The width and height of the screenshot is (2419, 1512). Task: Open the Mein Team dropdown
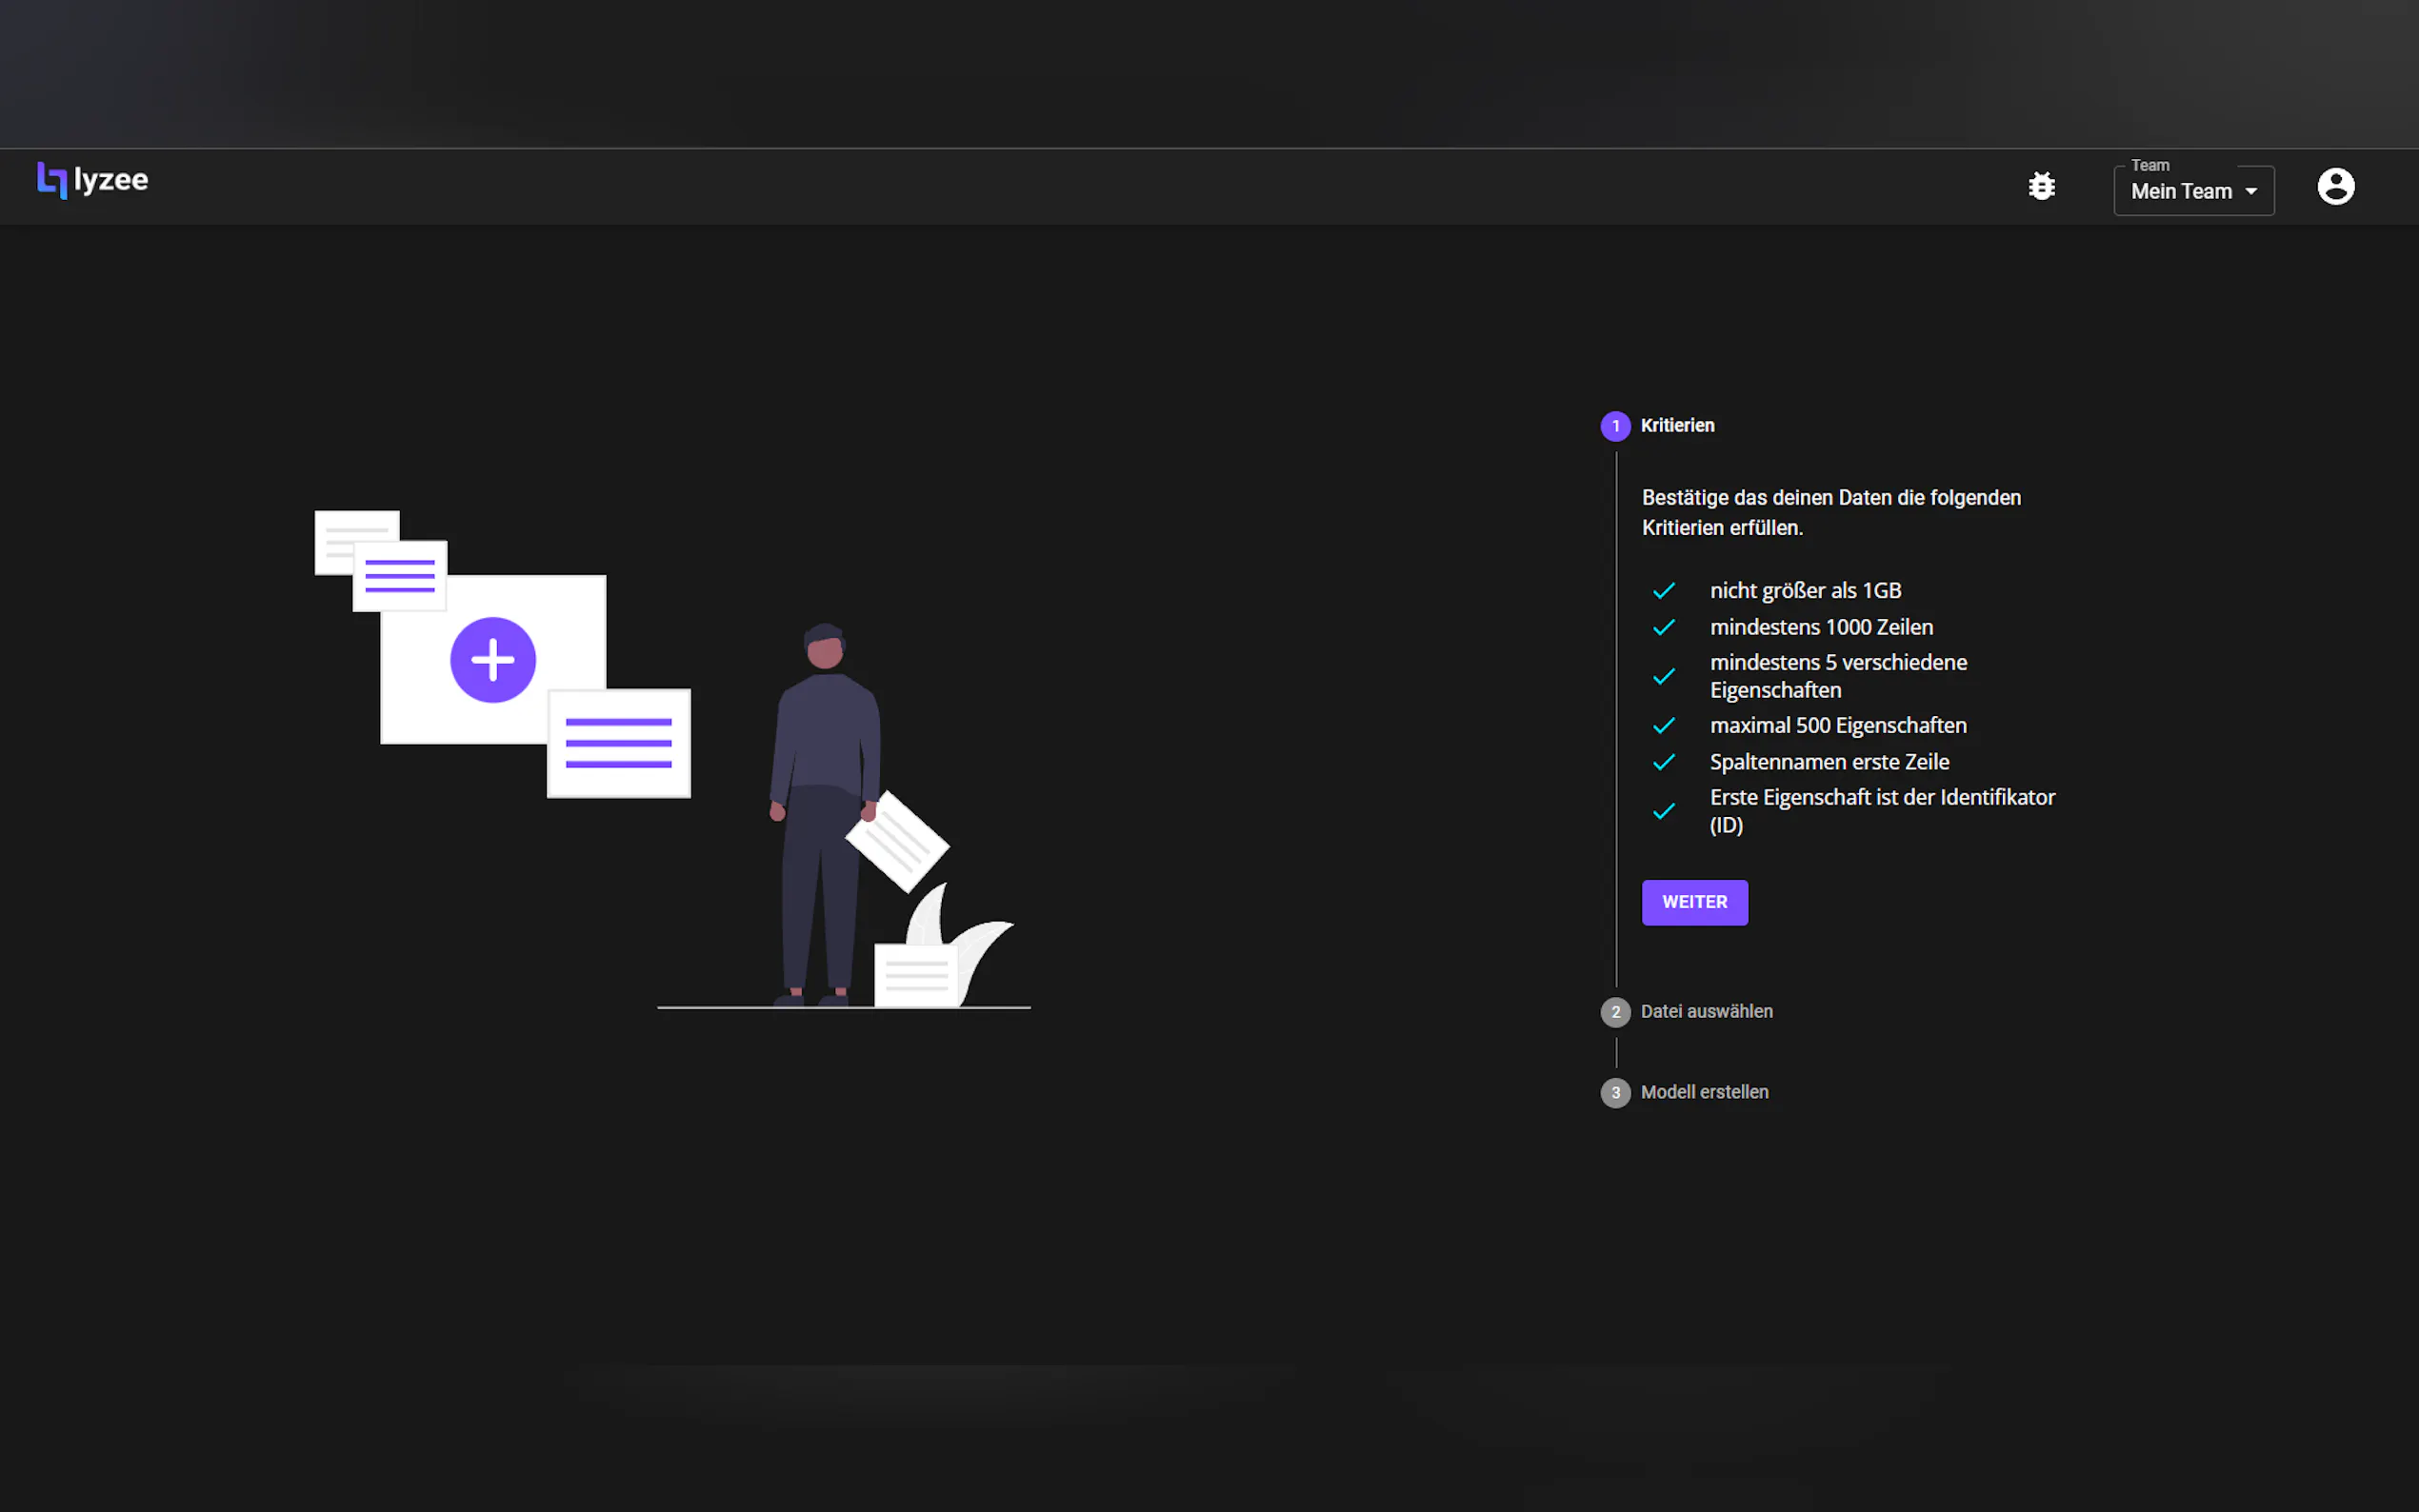[2181, 191]
